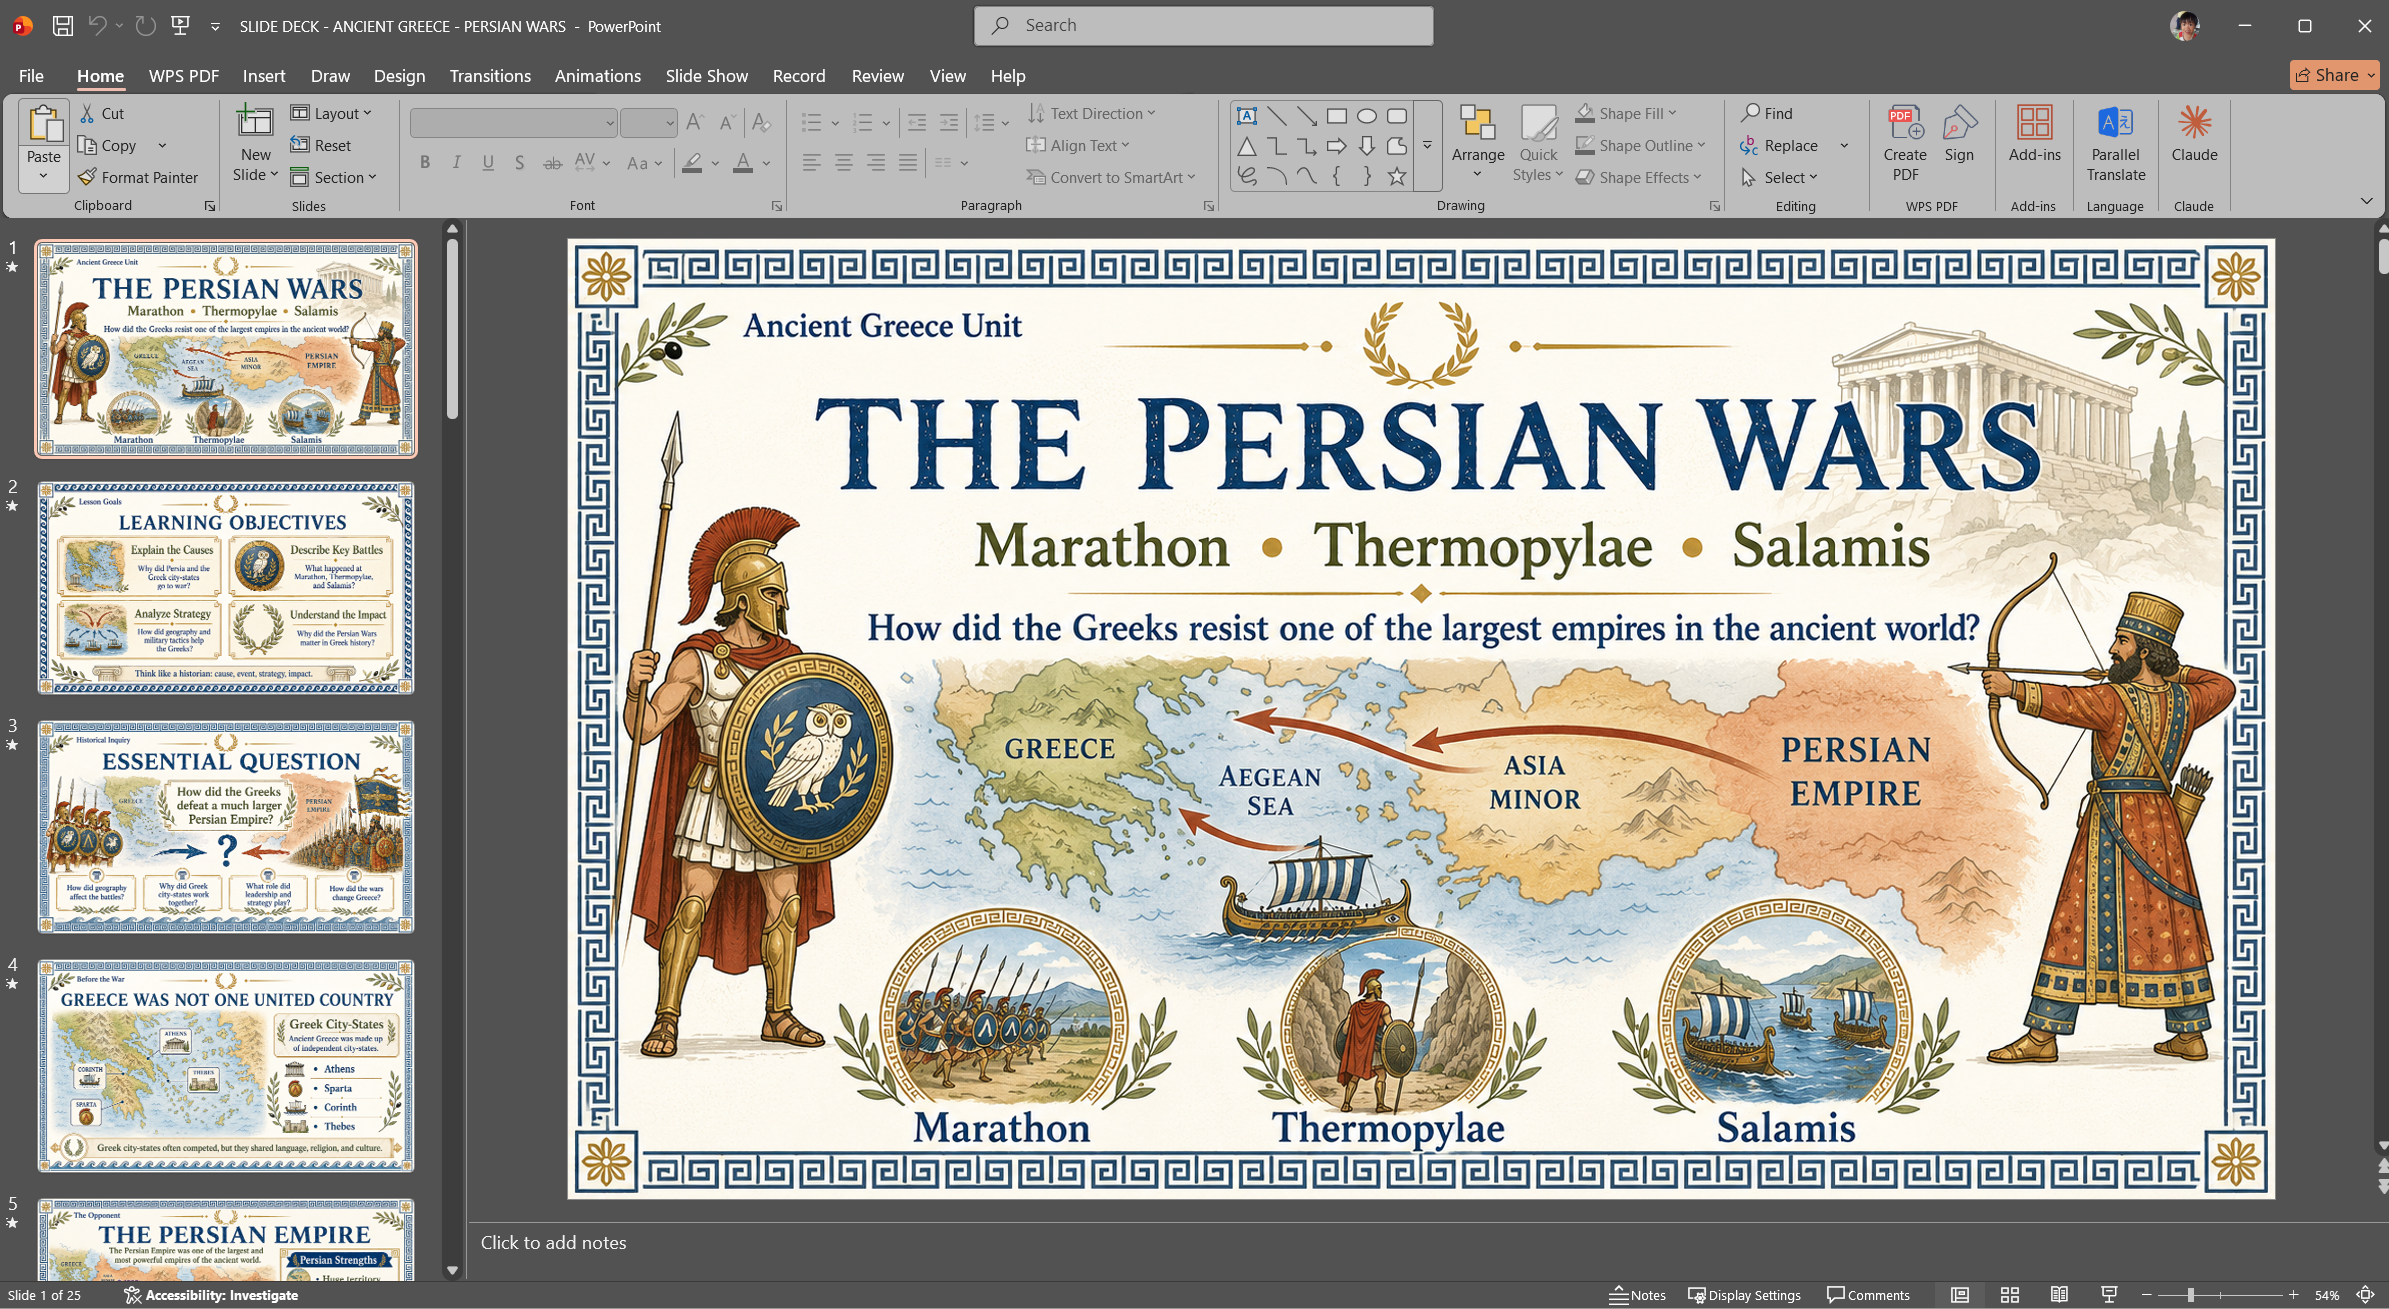
Task: Toggle Bold formatting
Action: click(x=425, y=162)
